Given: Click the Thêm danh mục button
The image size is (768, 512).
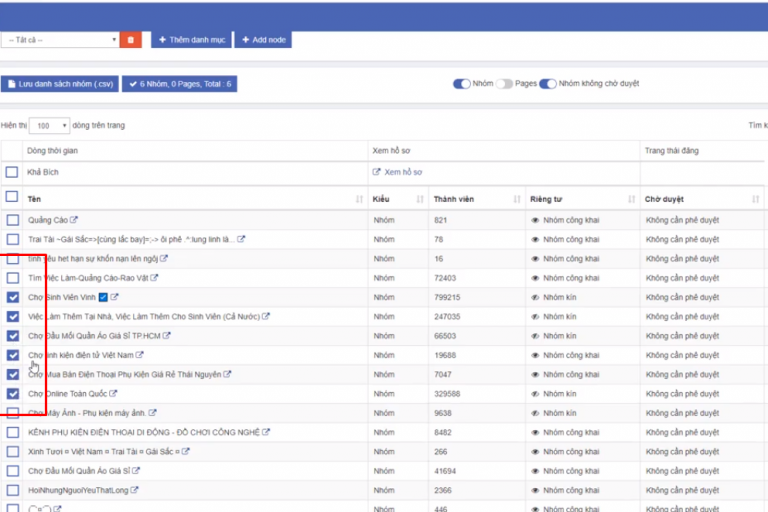Looking at the screenshot, I should click(x=190, y=40).
